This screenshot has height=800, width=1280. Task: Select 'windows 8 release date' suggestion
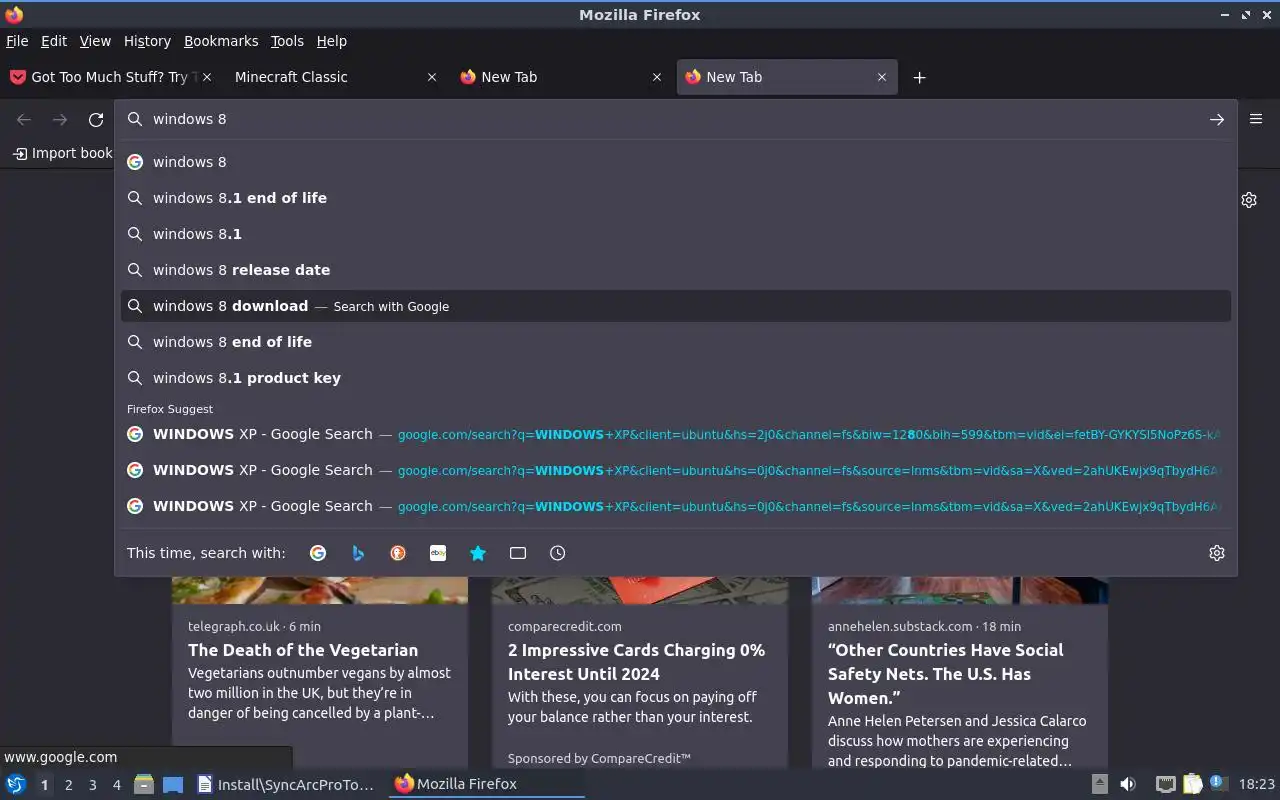point(676,270)
